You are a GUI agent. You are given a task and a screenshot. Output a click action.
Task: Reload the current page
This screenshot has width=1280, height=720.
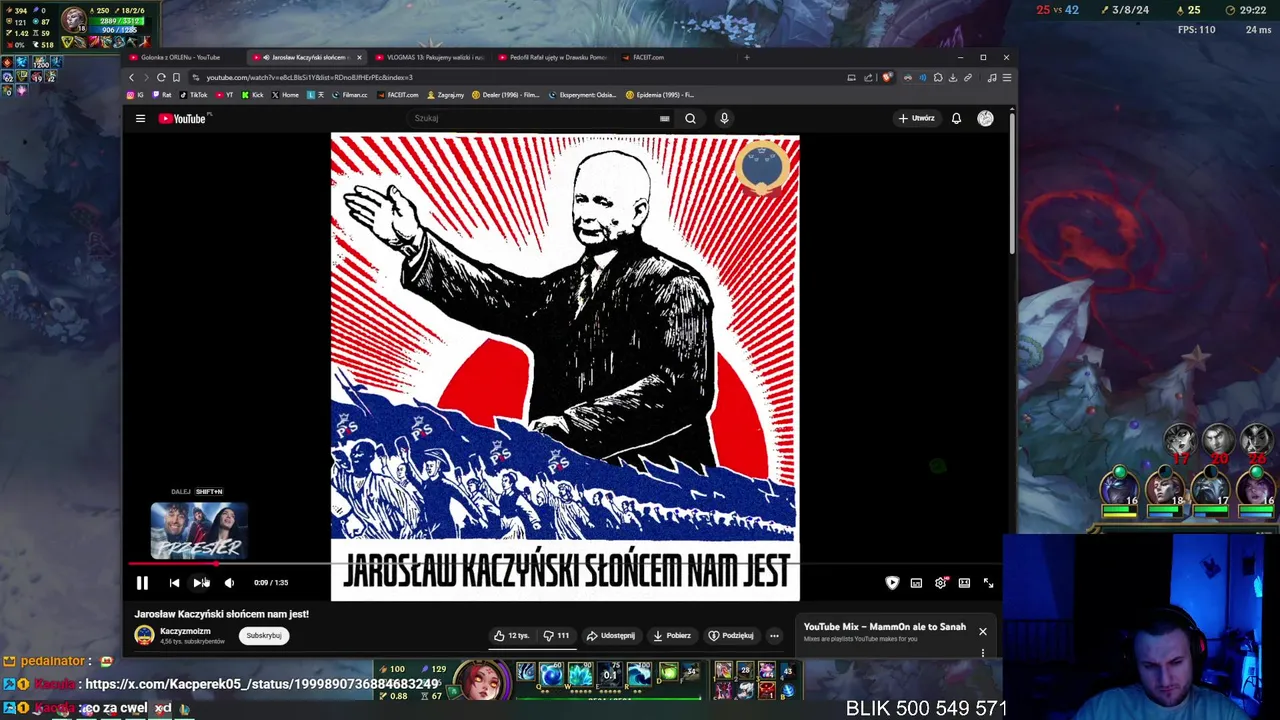161,77
